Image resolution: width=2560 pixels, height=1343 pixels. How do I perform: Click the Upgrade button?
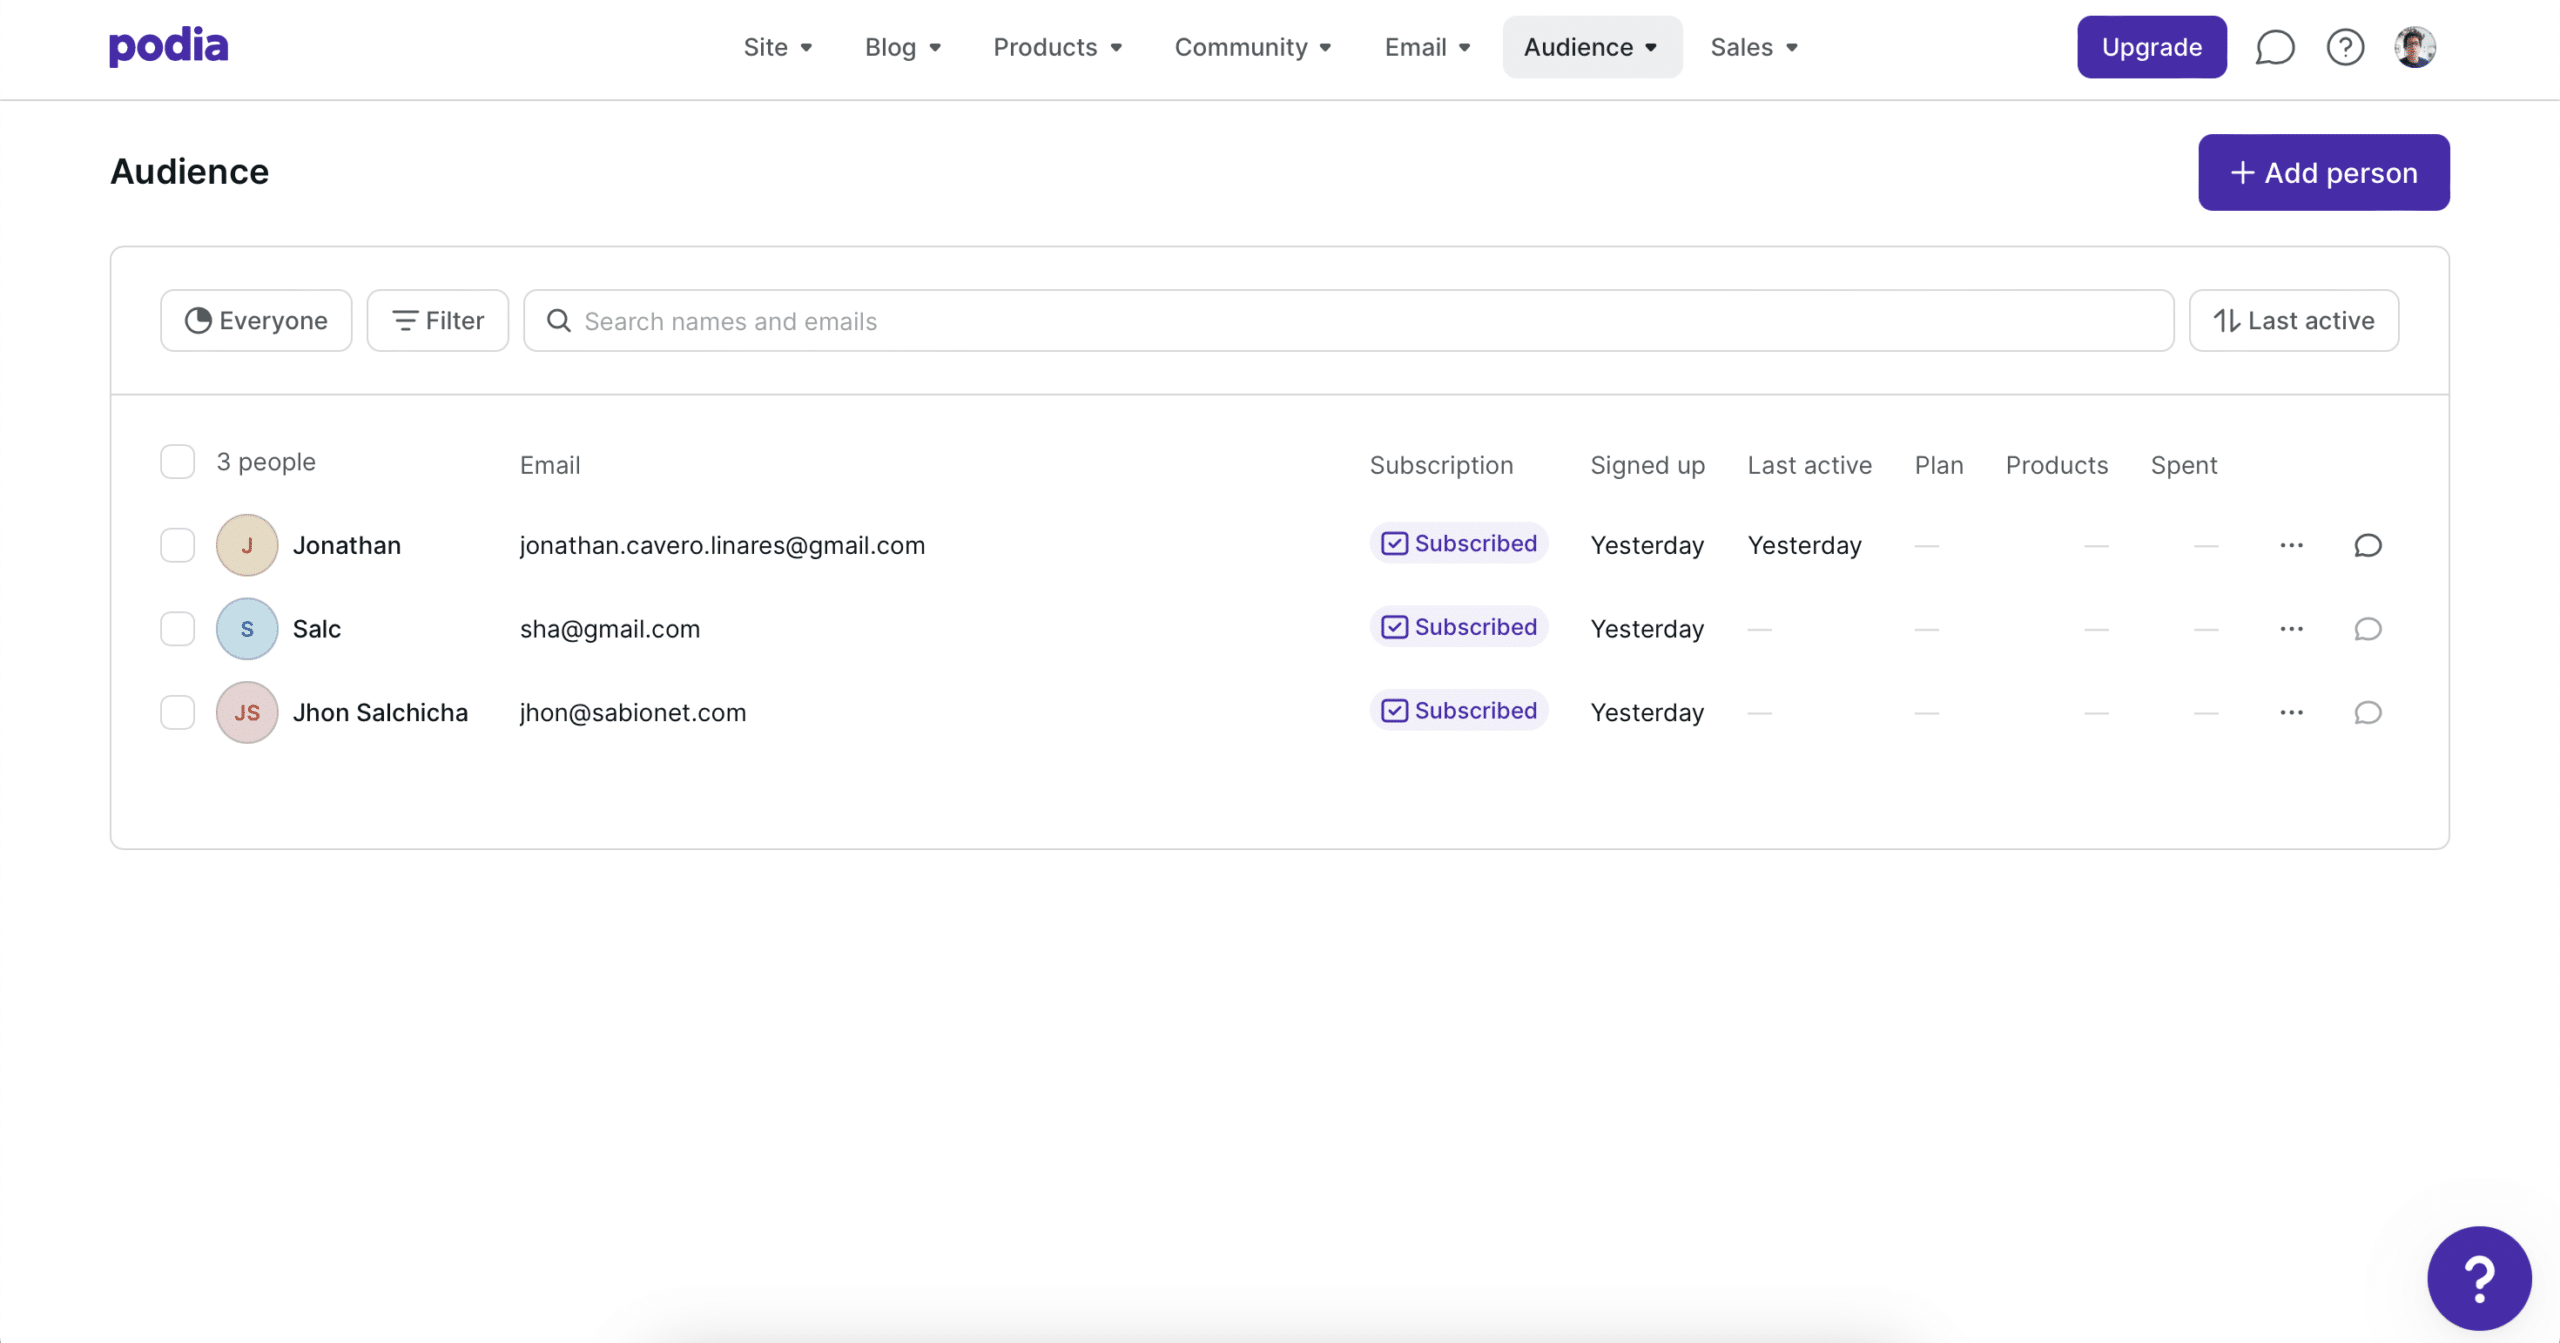pos(2150,46)
